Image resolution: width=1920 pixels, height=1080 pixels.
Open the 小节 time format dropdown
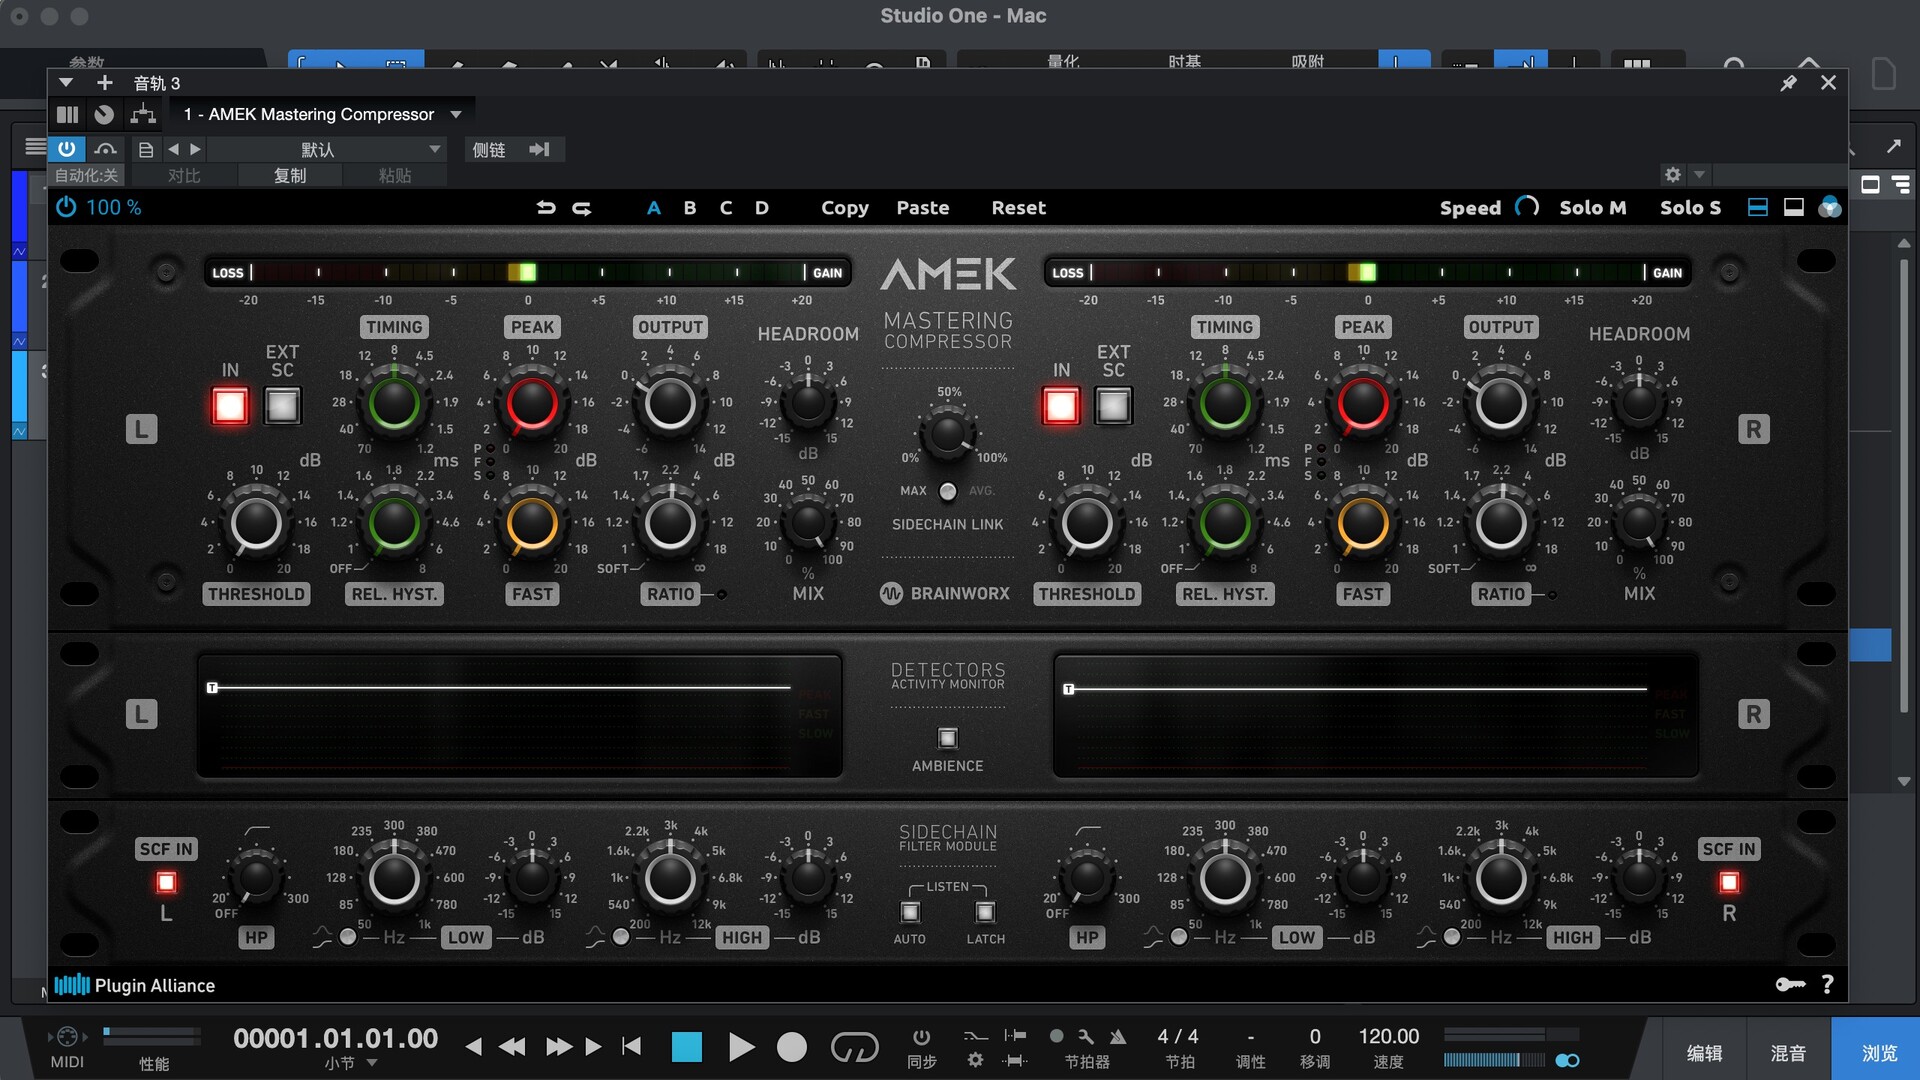tap(372, 1063)
